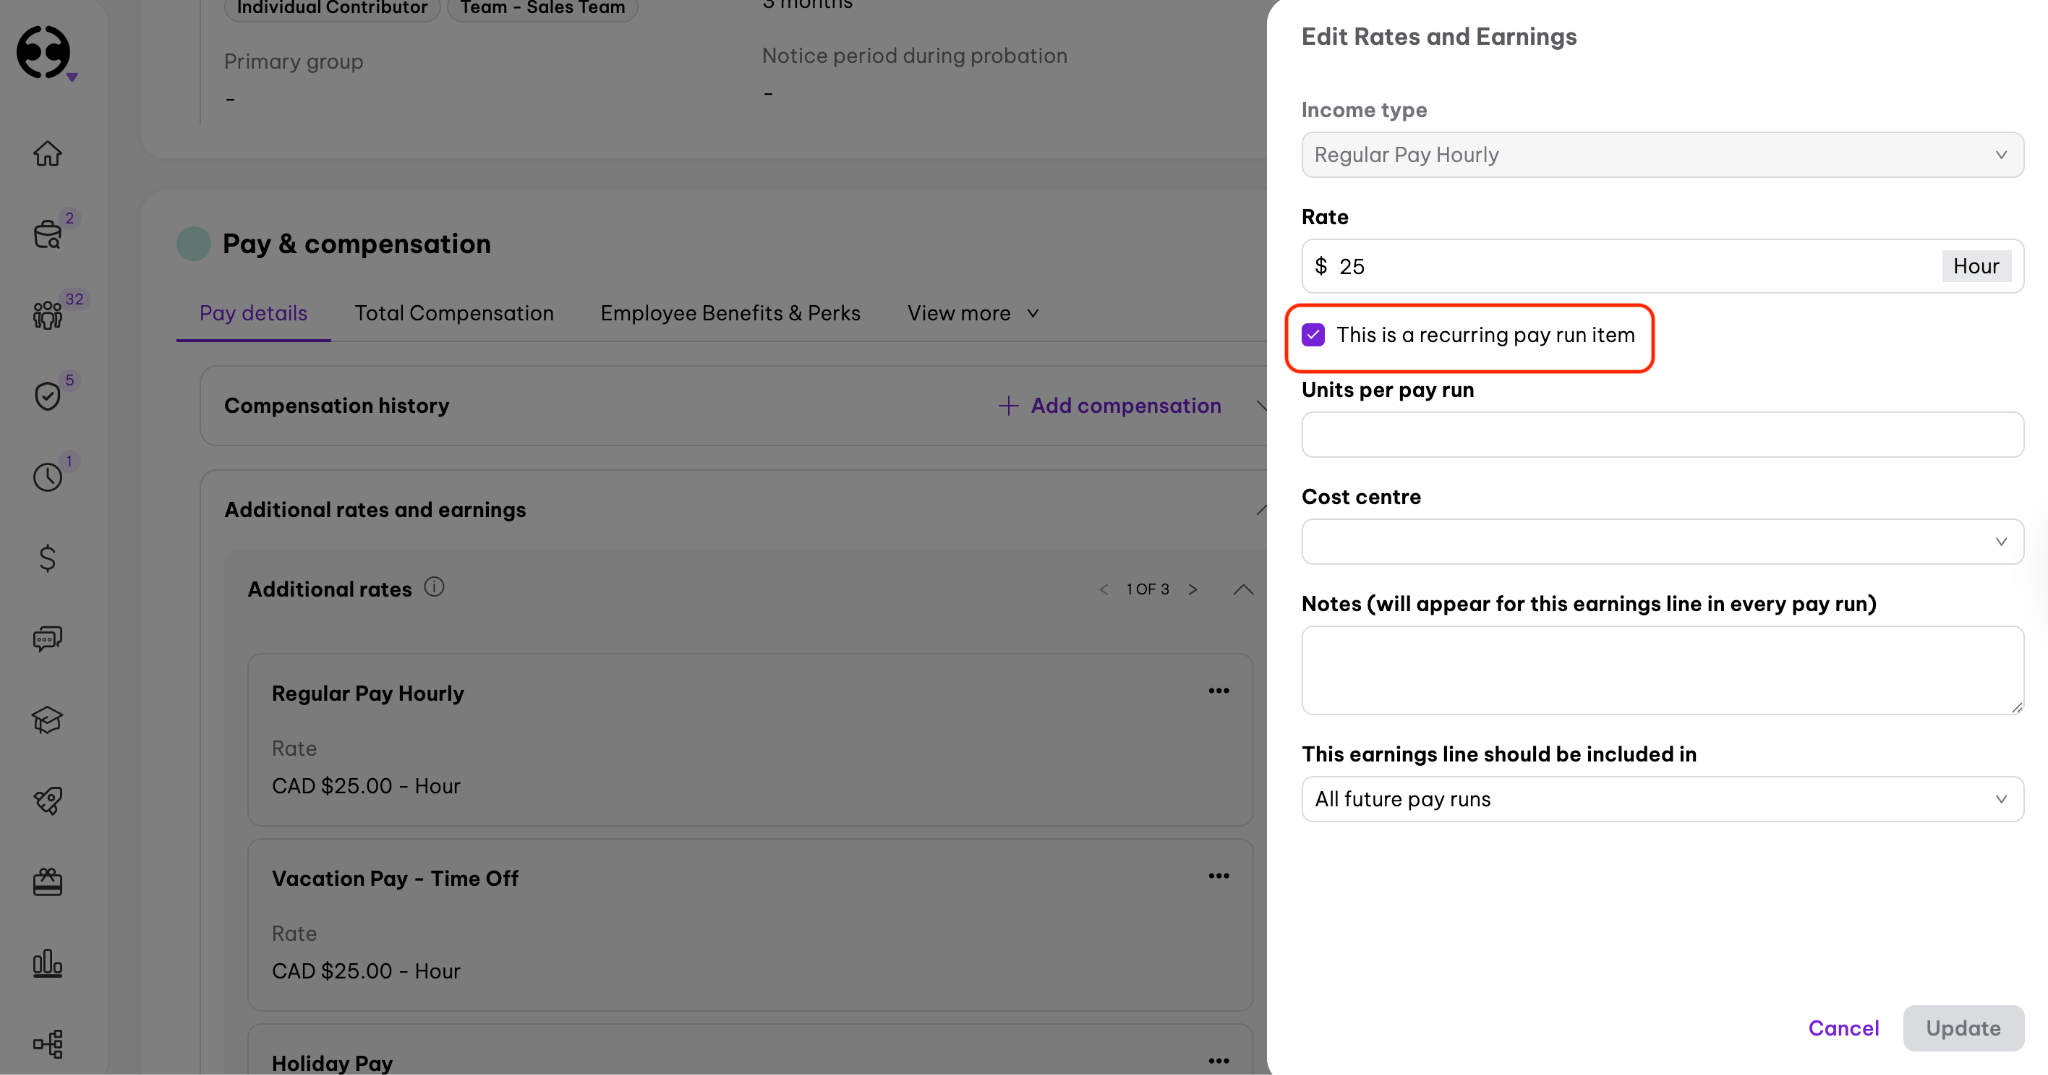Cancel editing rates and earnings

[1843, 1028]
